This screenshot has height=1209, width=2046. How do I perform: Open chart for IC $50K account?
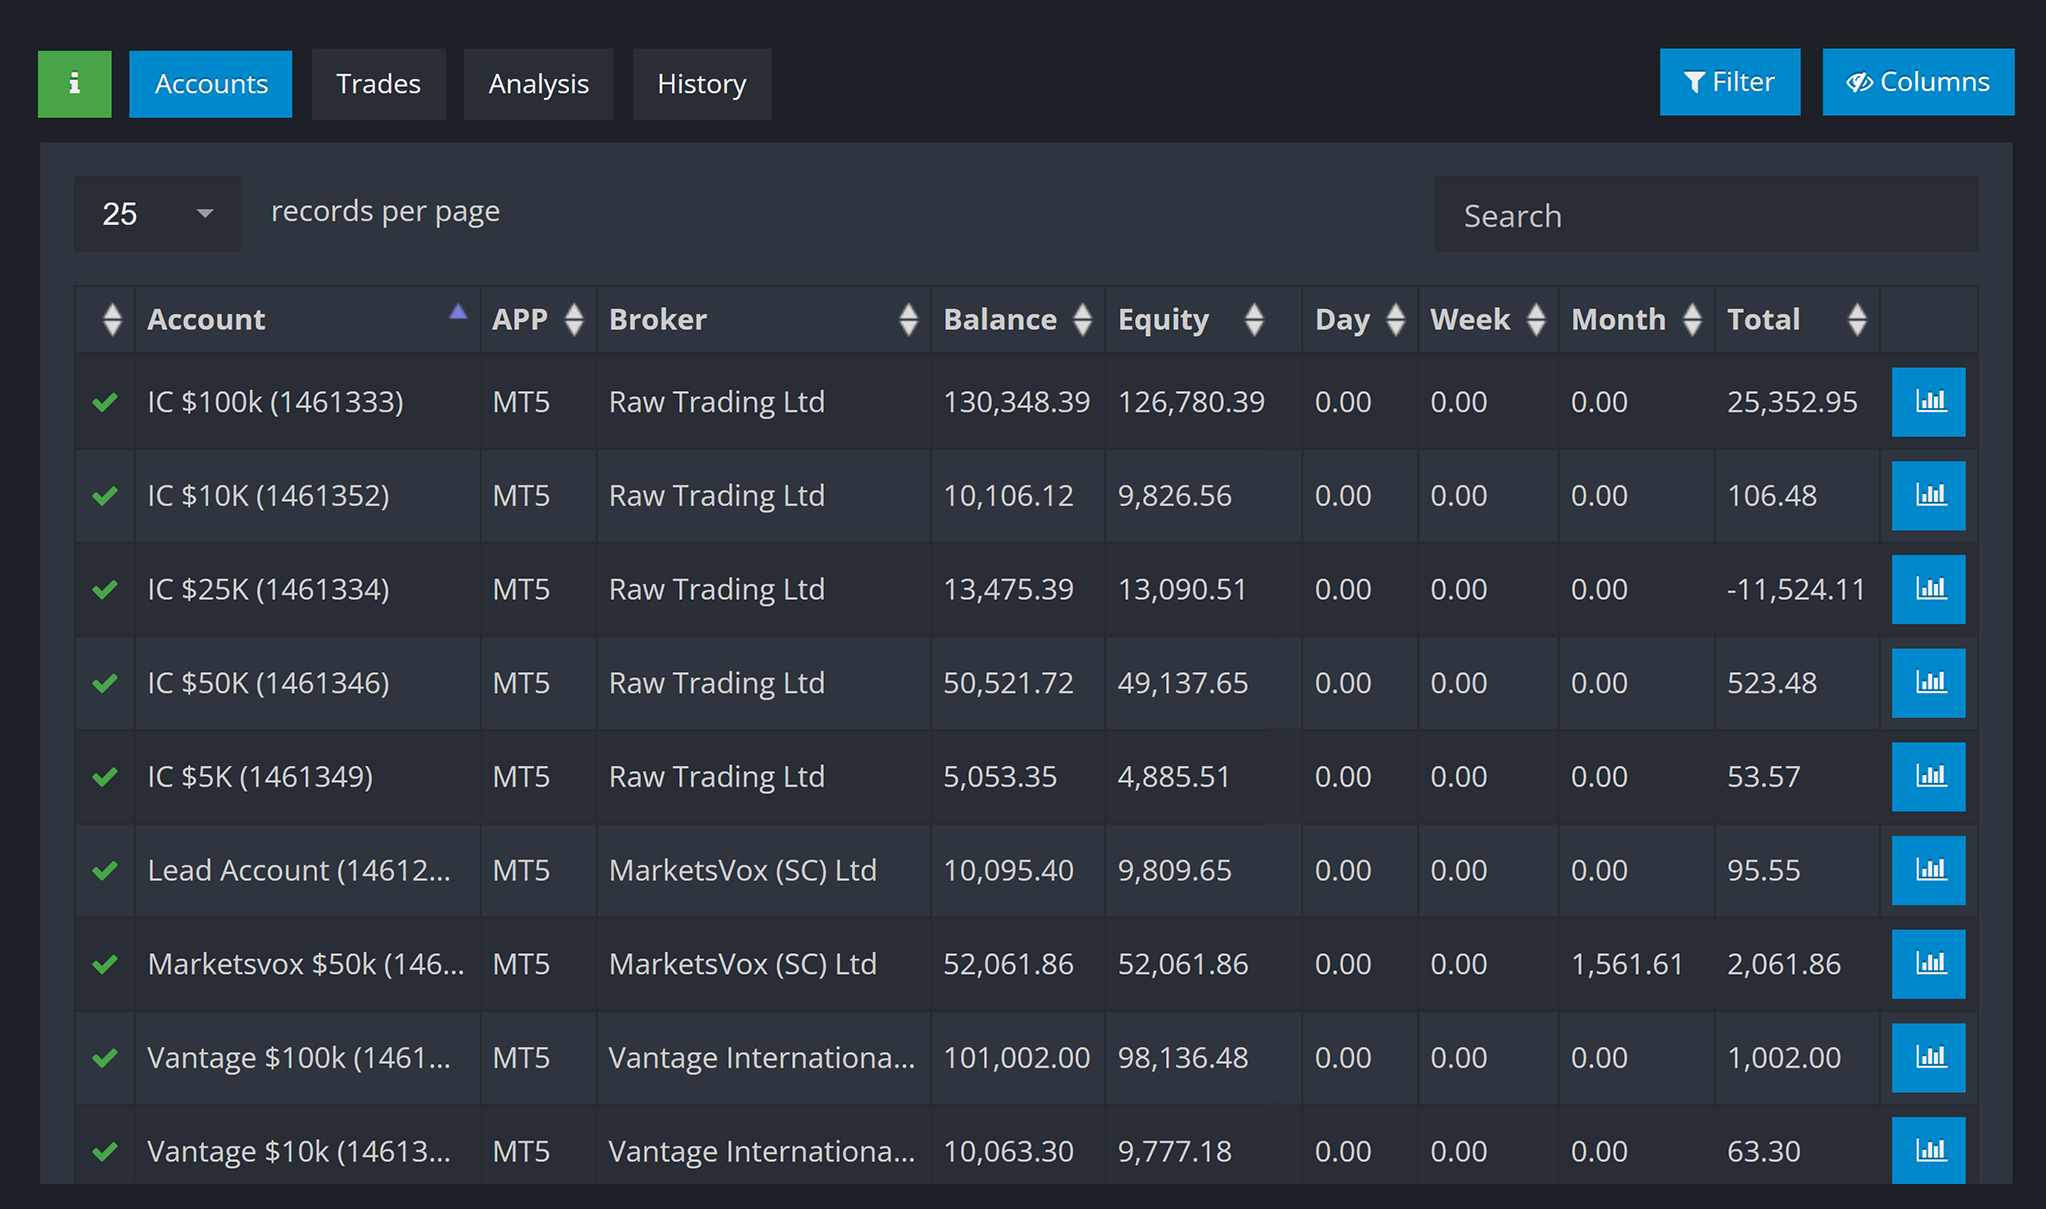click(x=1928, y=683)
